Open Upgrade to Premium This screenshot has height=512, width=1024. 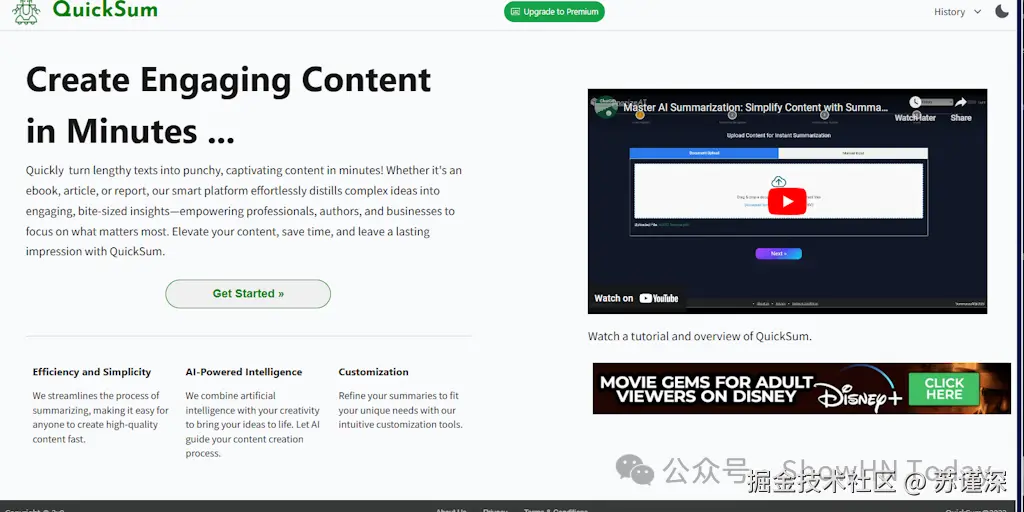(x=554, y=12)
